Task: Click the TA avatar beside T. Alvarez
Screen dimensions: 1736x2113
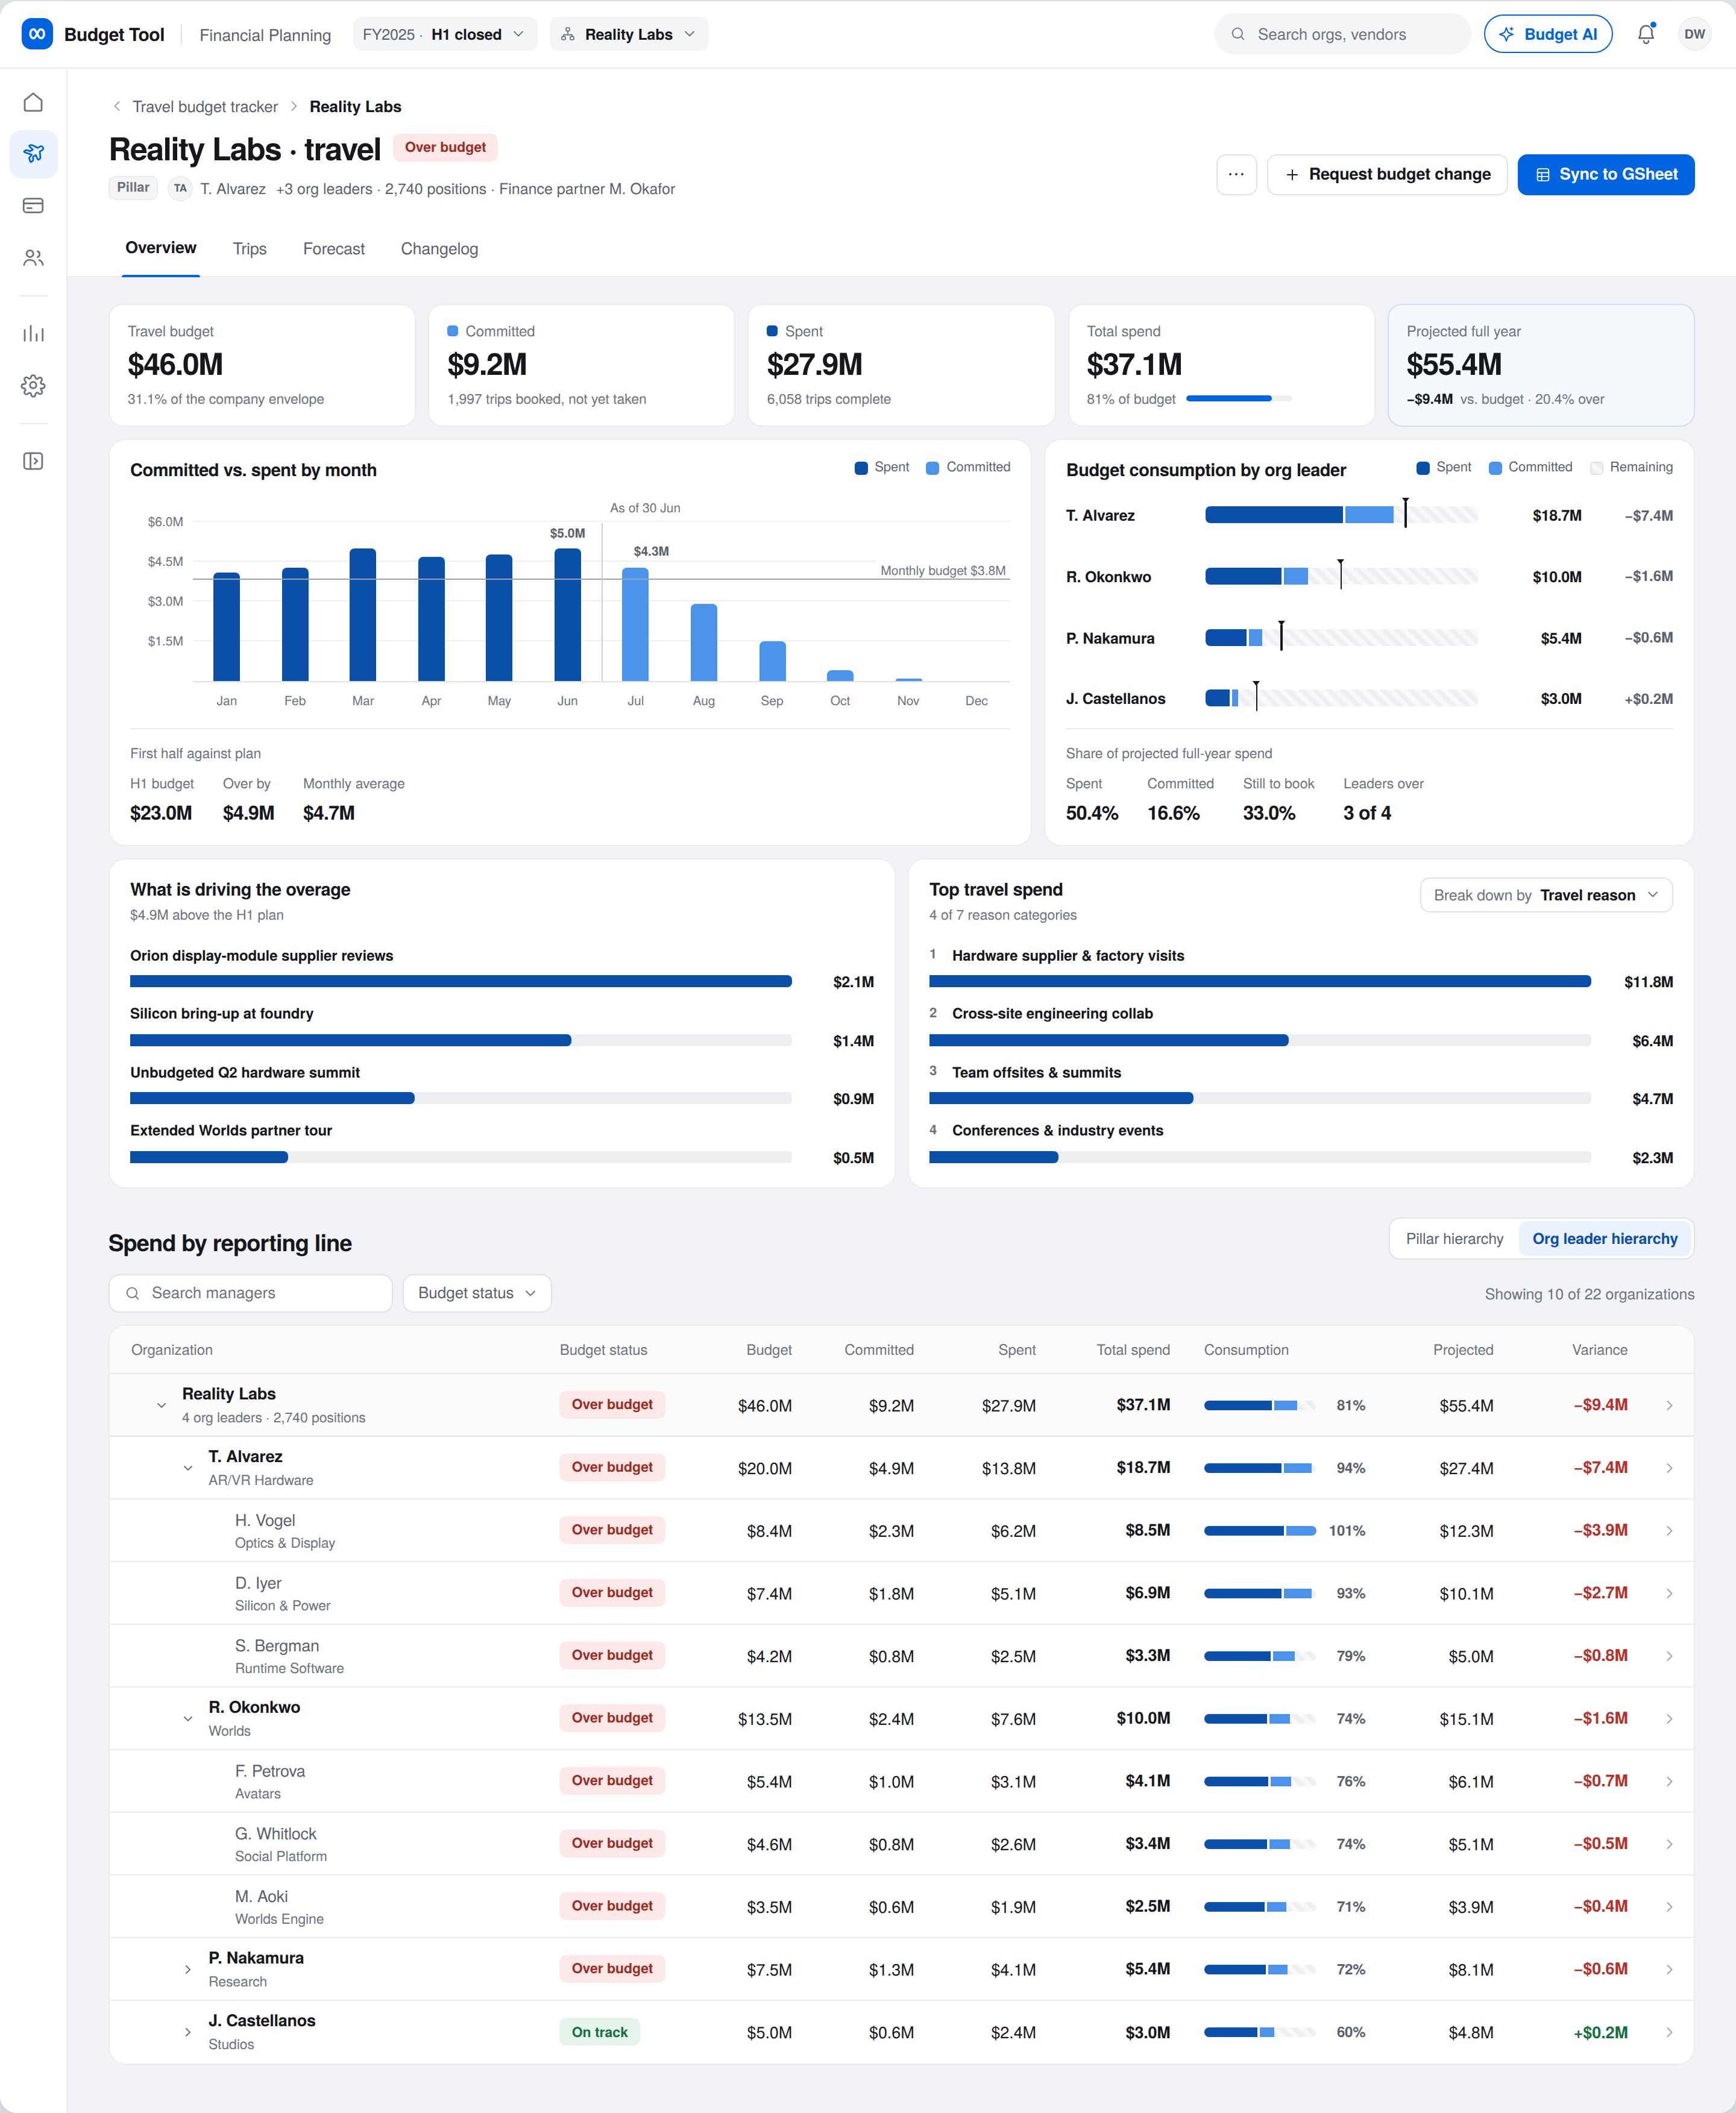Action: tap(180, 188)
